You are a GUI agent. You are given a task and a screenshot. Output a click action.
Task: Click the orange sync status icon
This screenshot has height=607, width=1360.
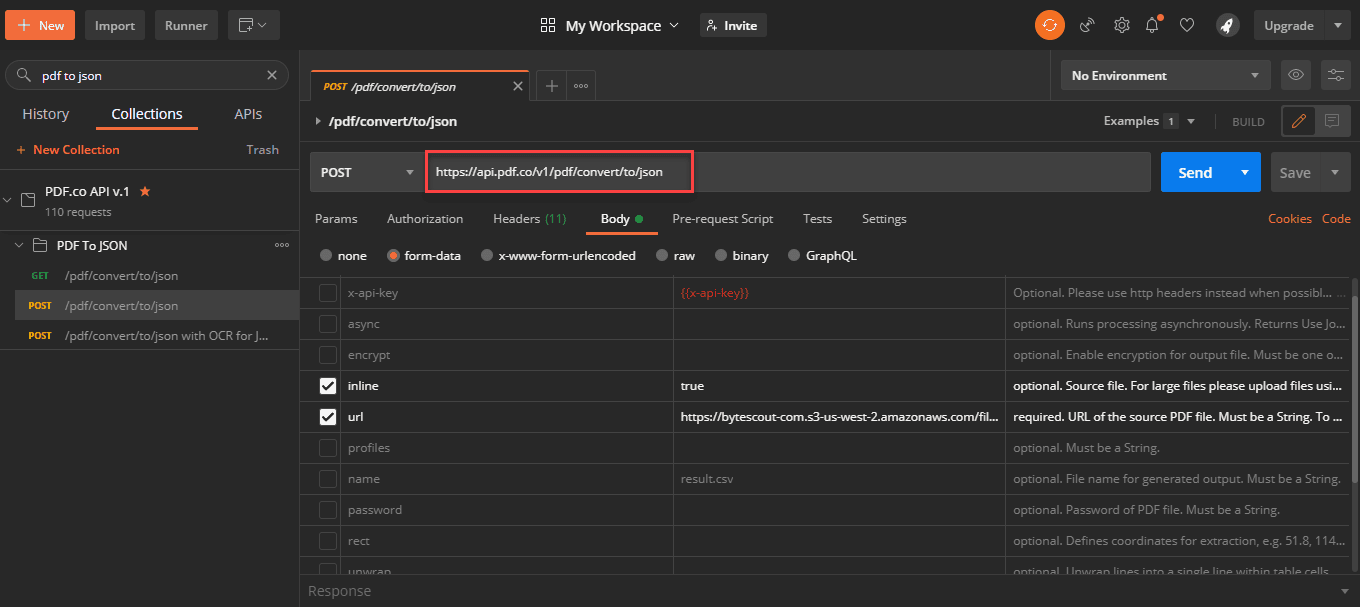point(1049,25)
